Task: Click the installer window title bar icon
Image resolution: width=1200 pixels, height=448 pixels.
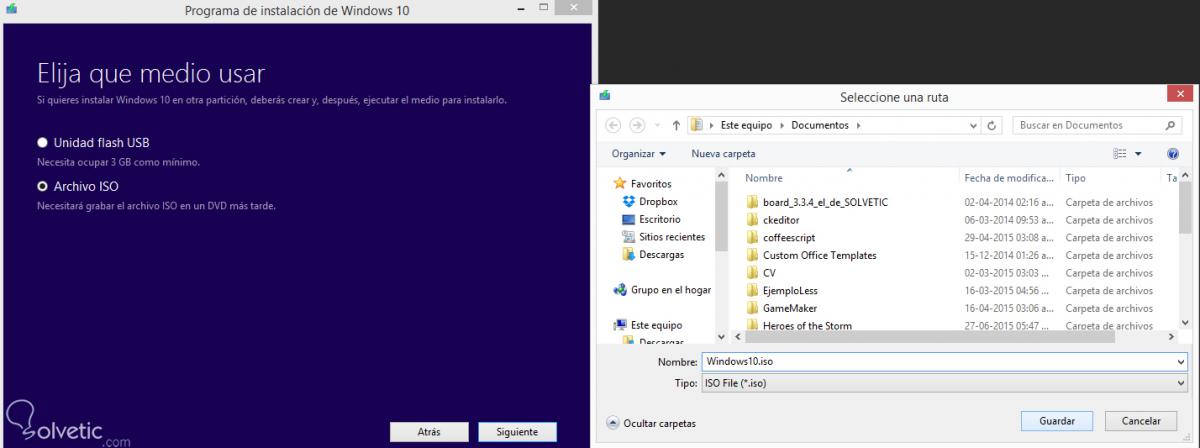Action: (11, 9)
